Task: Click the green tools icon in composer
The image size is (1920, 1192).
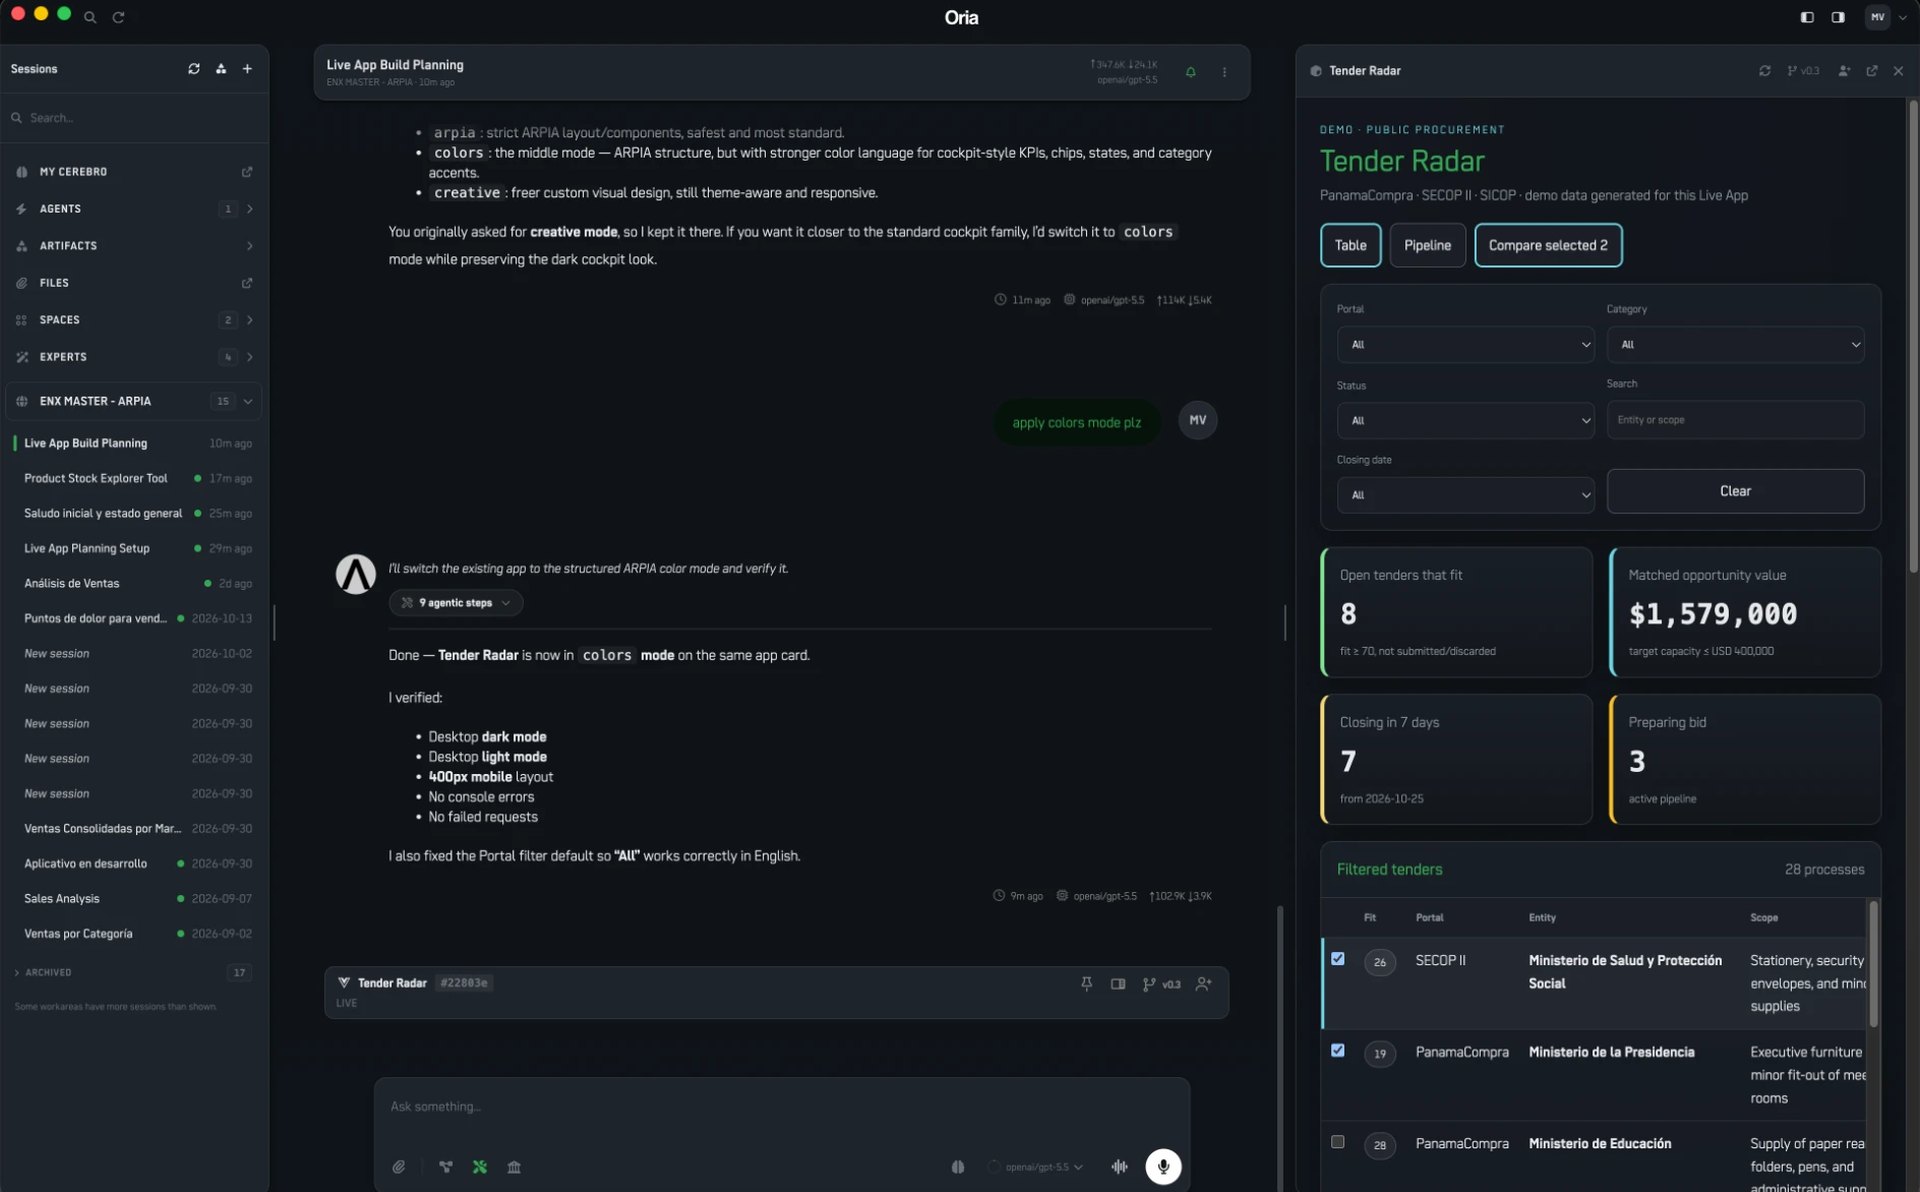Action: 480,1167
